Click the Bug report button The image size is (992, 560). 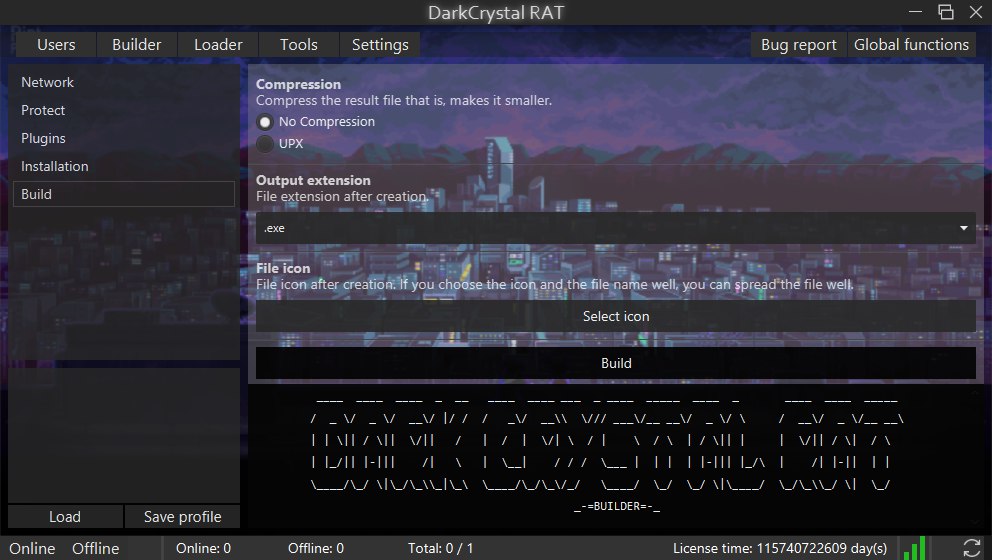pos(798,45)
